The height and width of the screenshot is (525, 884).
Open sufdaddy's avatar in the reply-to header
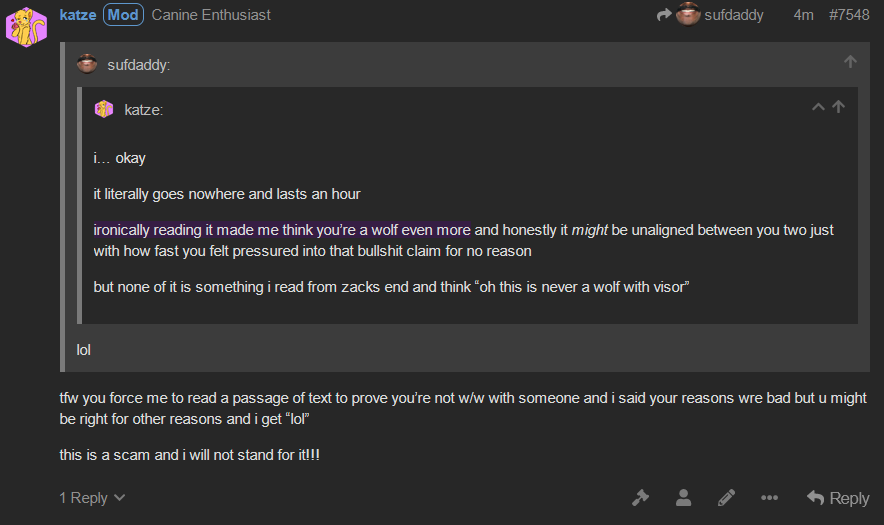(x=688, y=14)
